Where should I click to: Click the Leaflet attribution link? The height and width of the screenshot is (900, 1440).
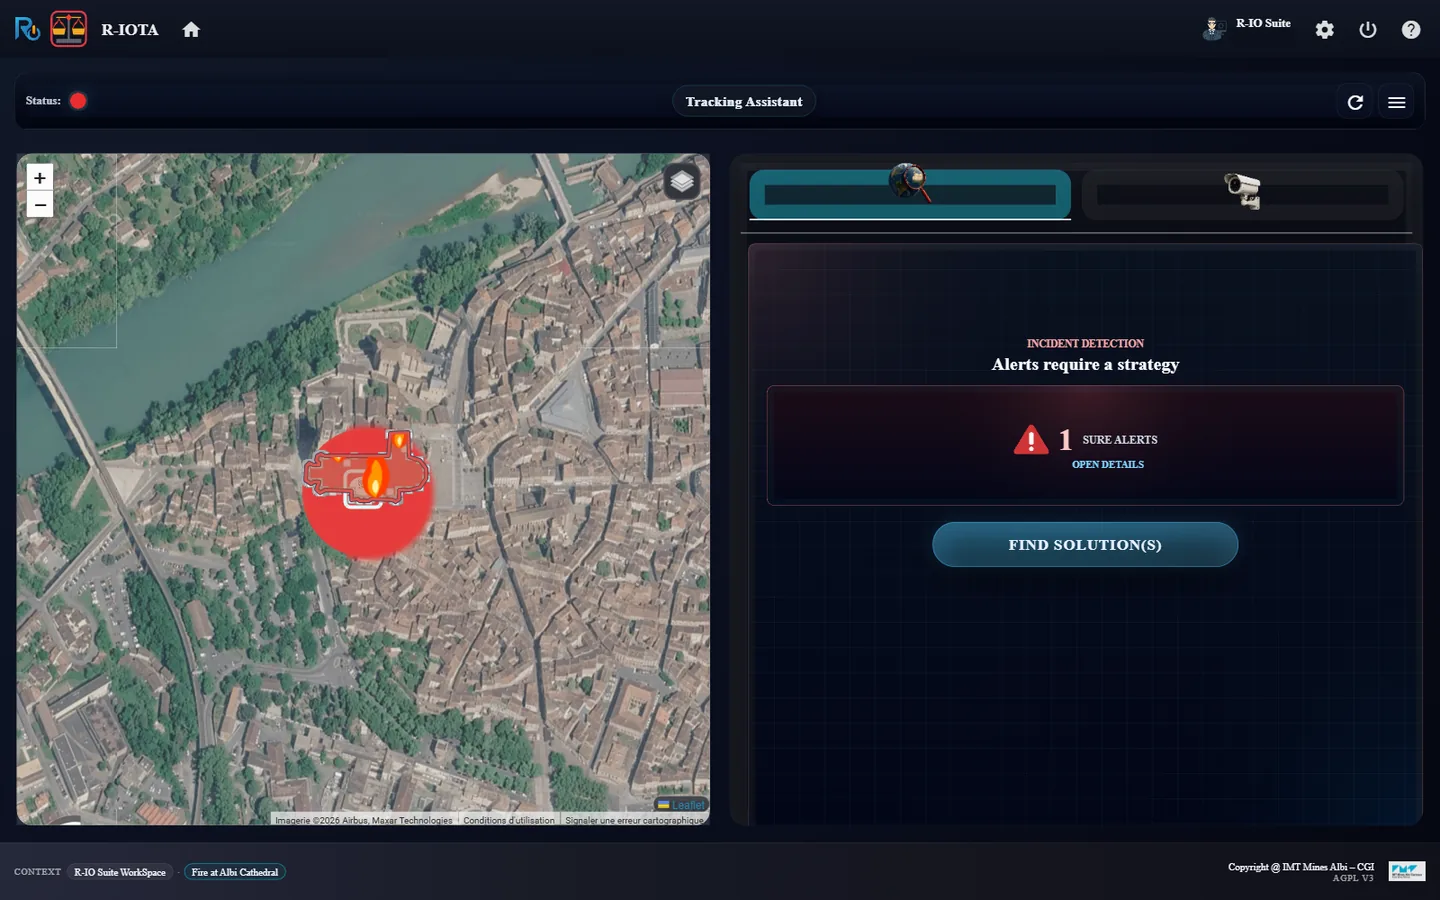coord(688,805)
